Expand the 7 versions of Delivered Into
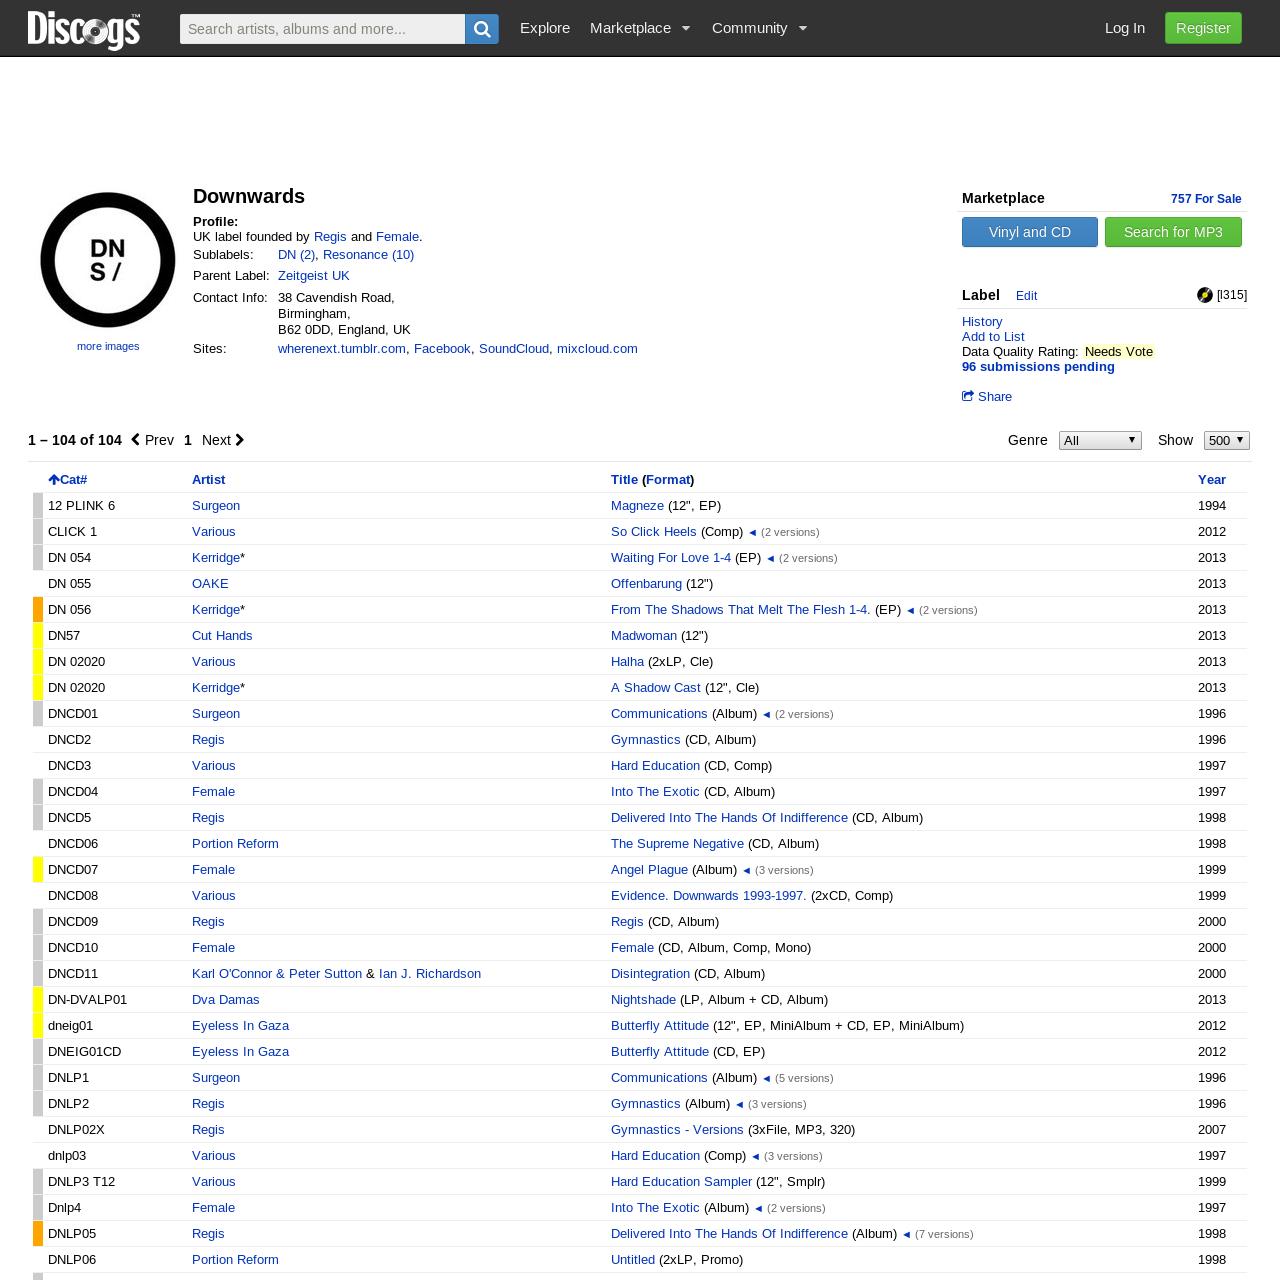This screenshot has height=1280, width=1280. (907, 1234)
